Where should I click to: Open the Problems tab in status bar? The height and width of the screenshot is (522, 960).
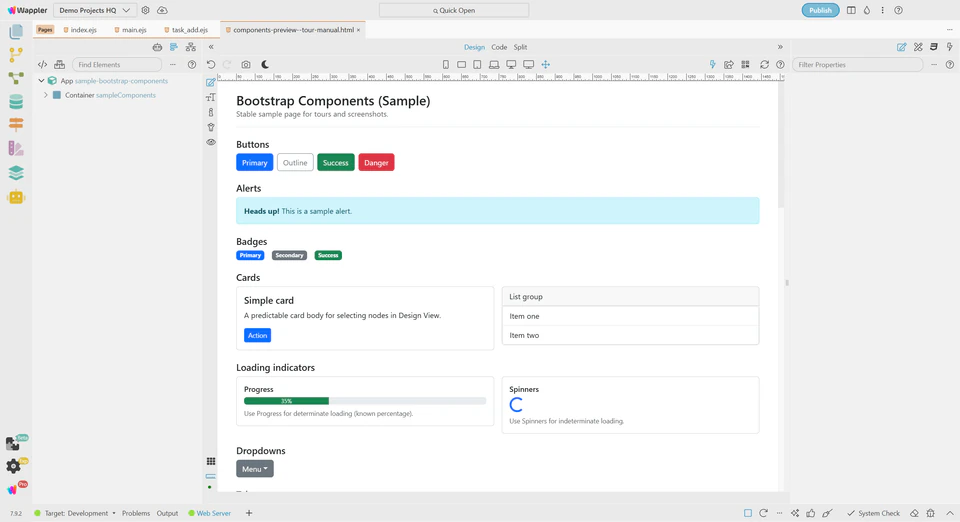(136, 513)
